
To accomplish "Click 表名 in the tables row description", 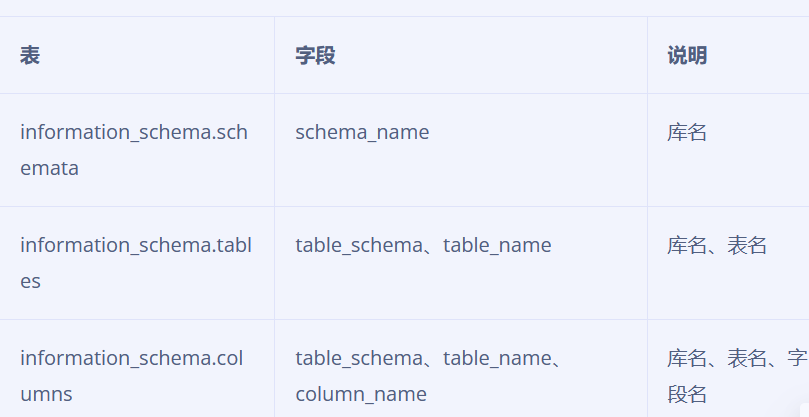I will coord(747,246).
